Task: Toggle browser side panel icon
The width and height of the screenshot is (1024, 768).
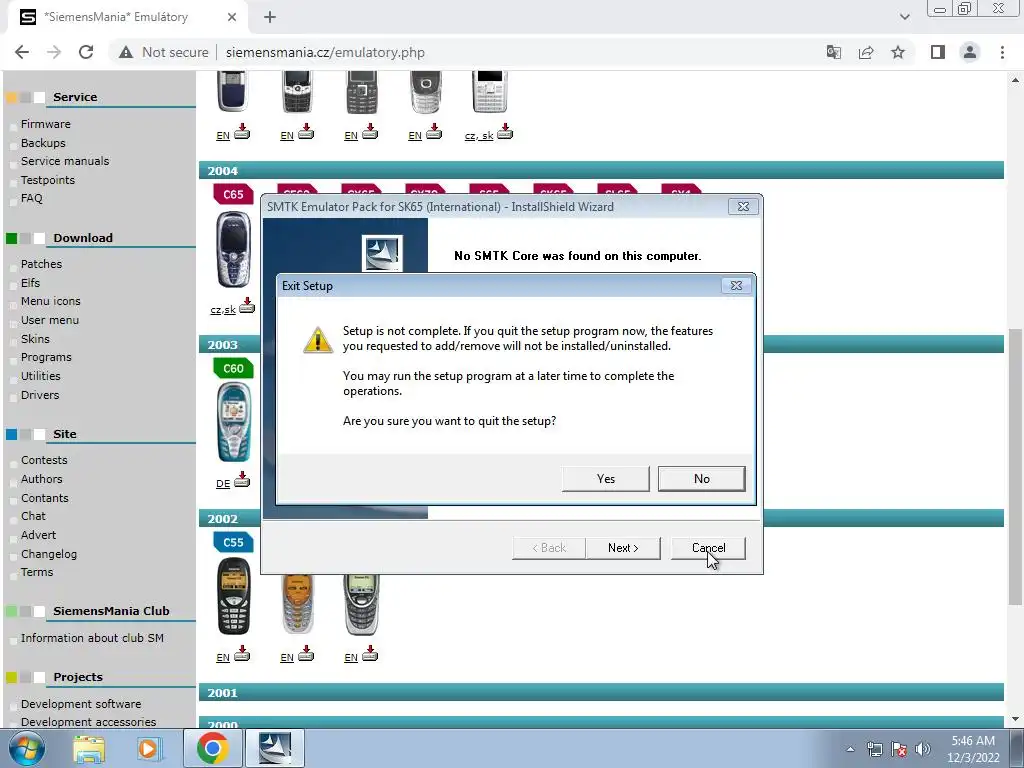Action: (x=938, y=52)
